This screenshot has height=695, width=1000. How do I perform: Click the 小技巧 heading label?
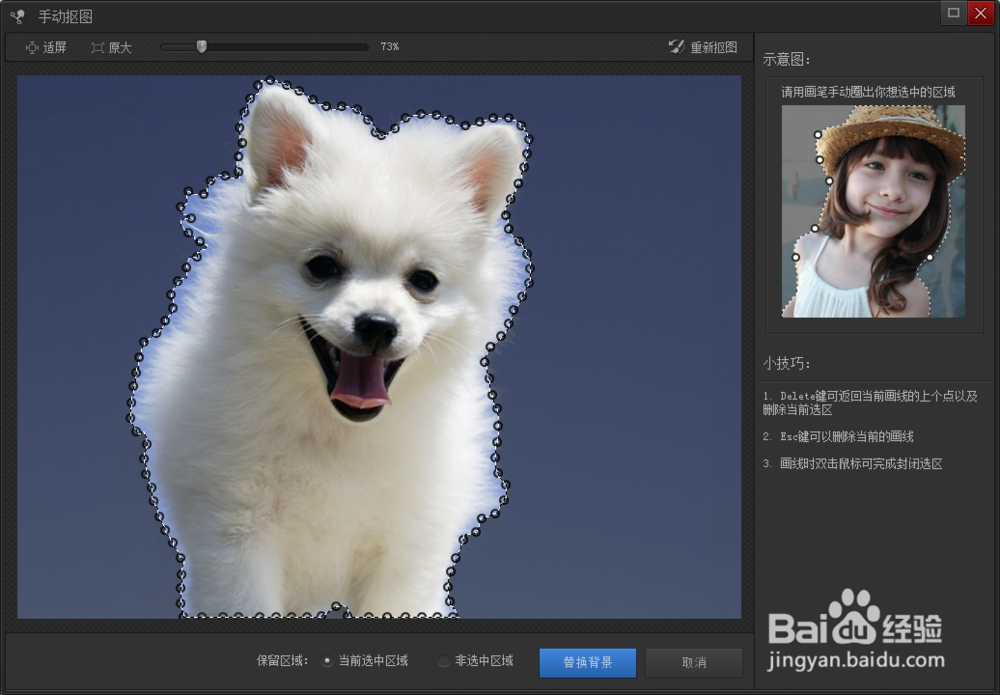pyautogui.click(x=786, y=363)
